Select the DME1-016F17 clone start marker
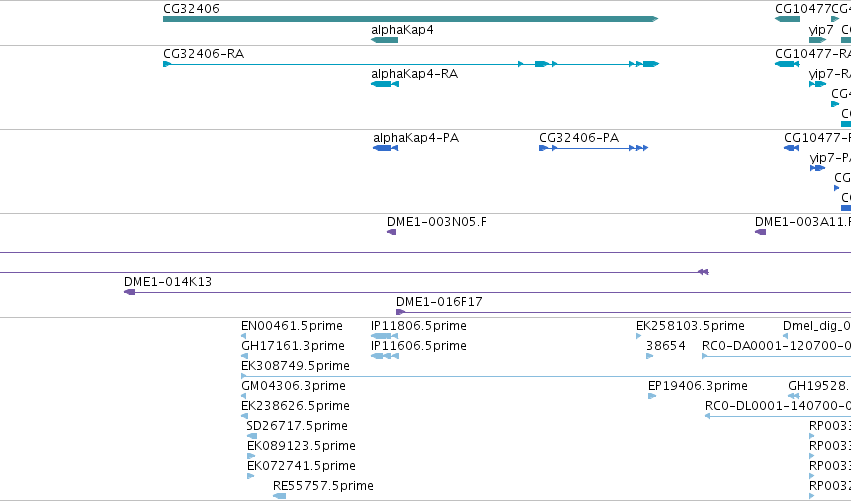 click(x=401, y=312)
